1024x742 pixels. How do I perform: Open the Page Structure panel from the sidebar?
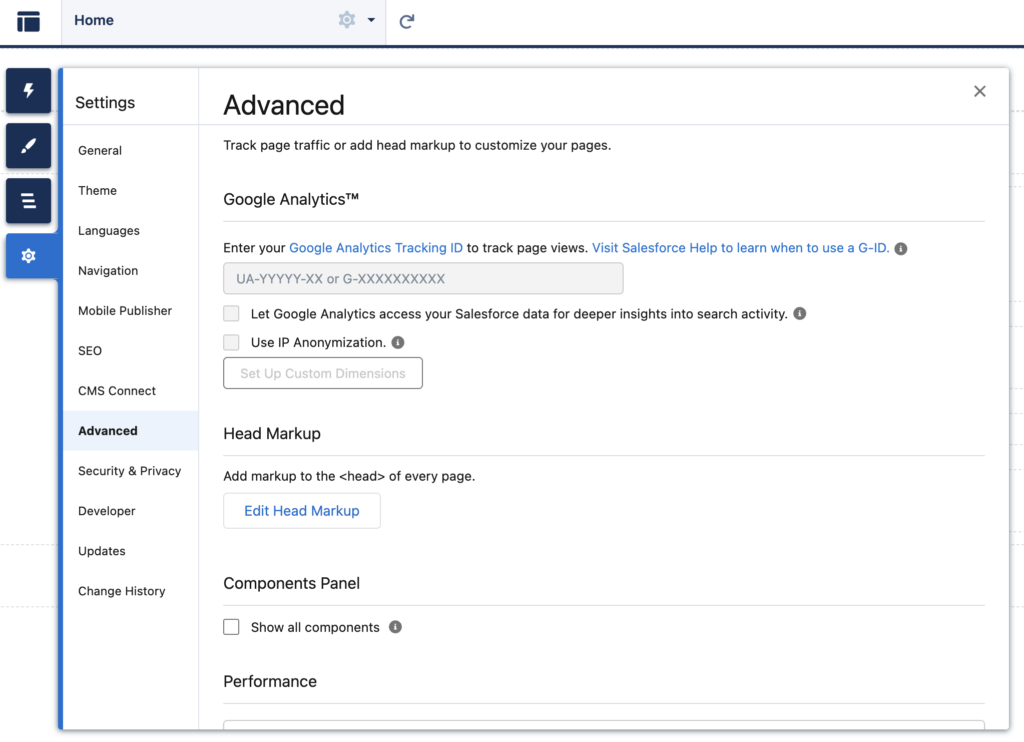(28, 201)
